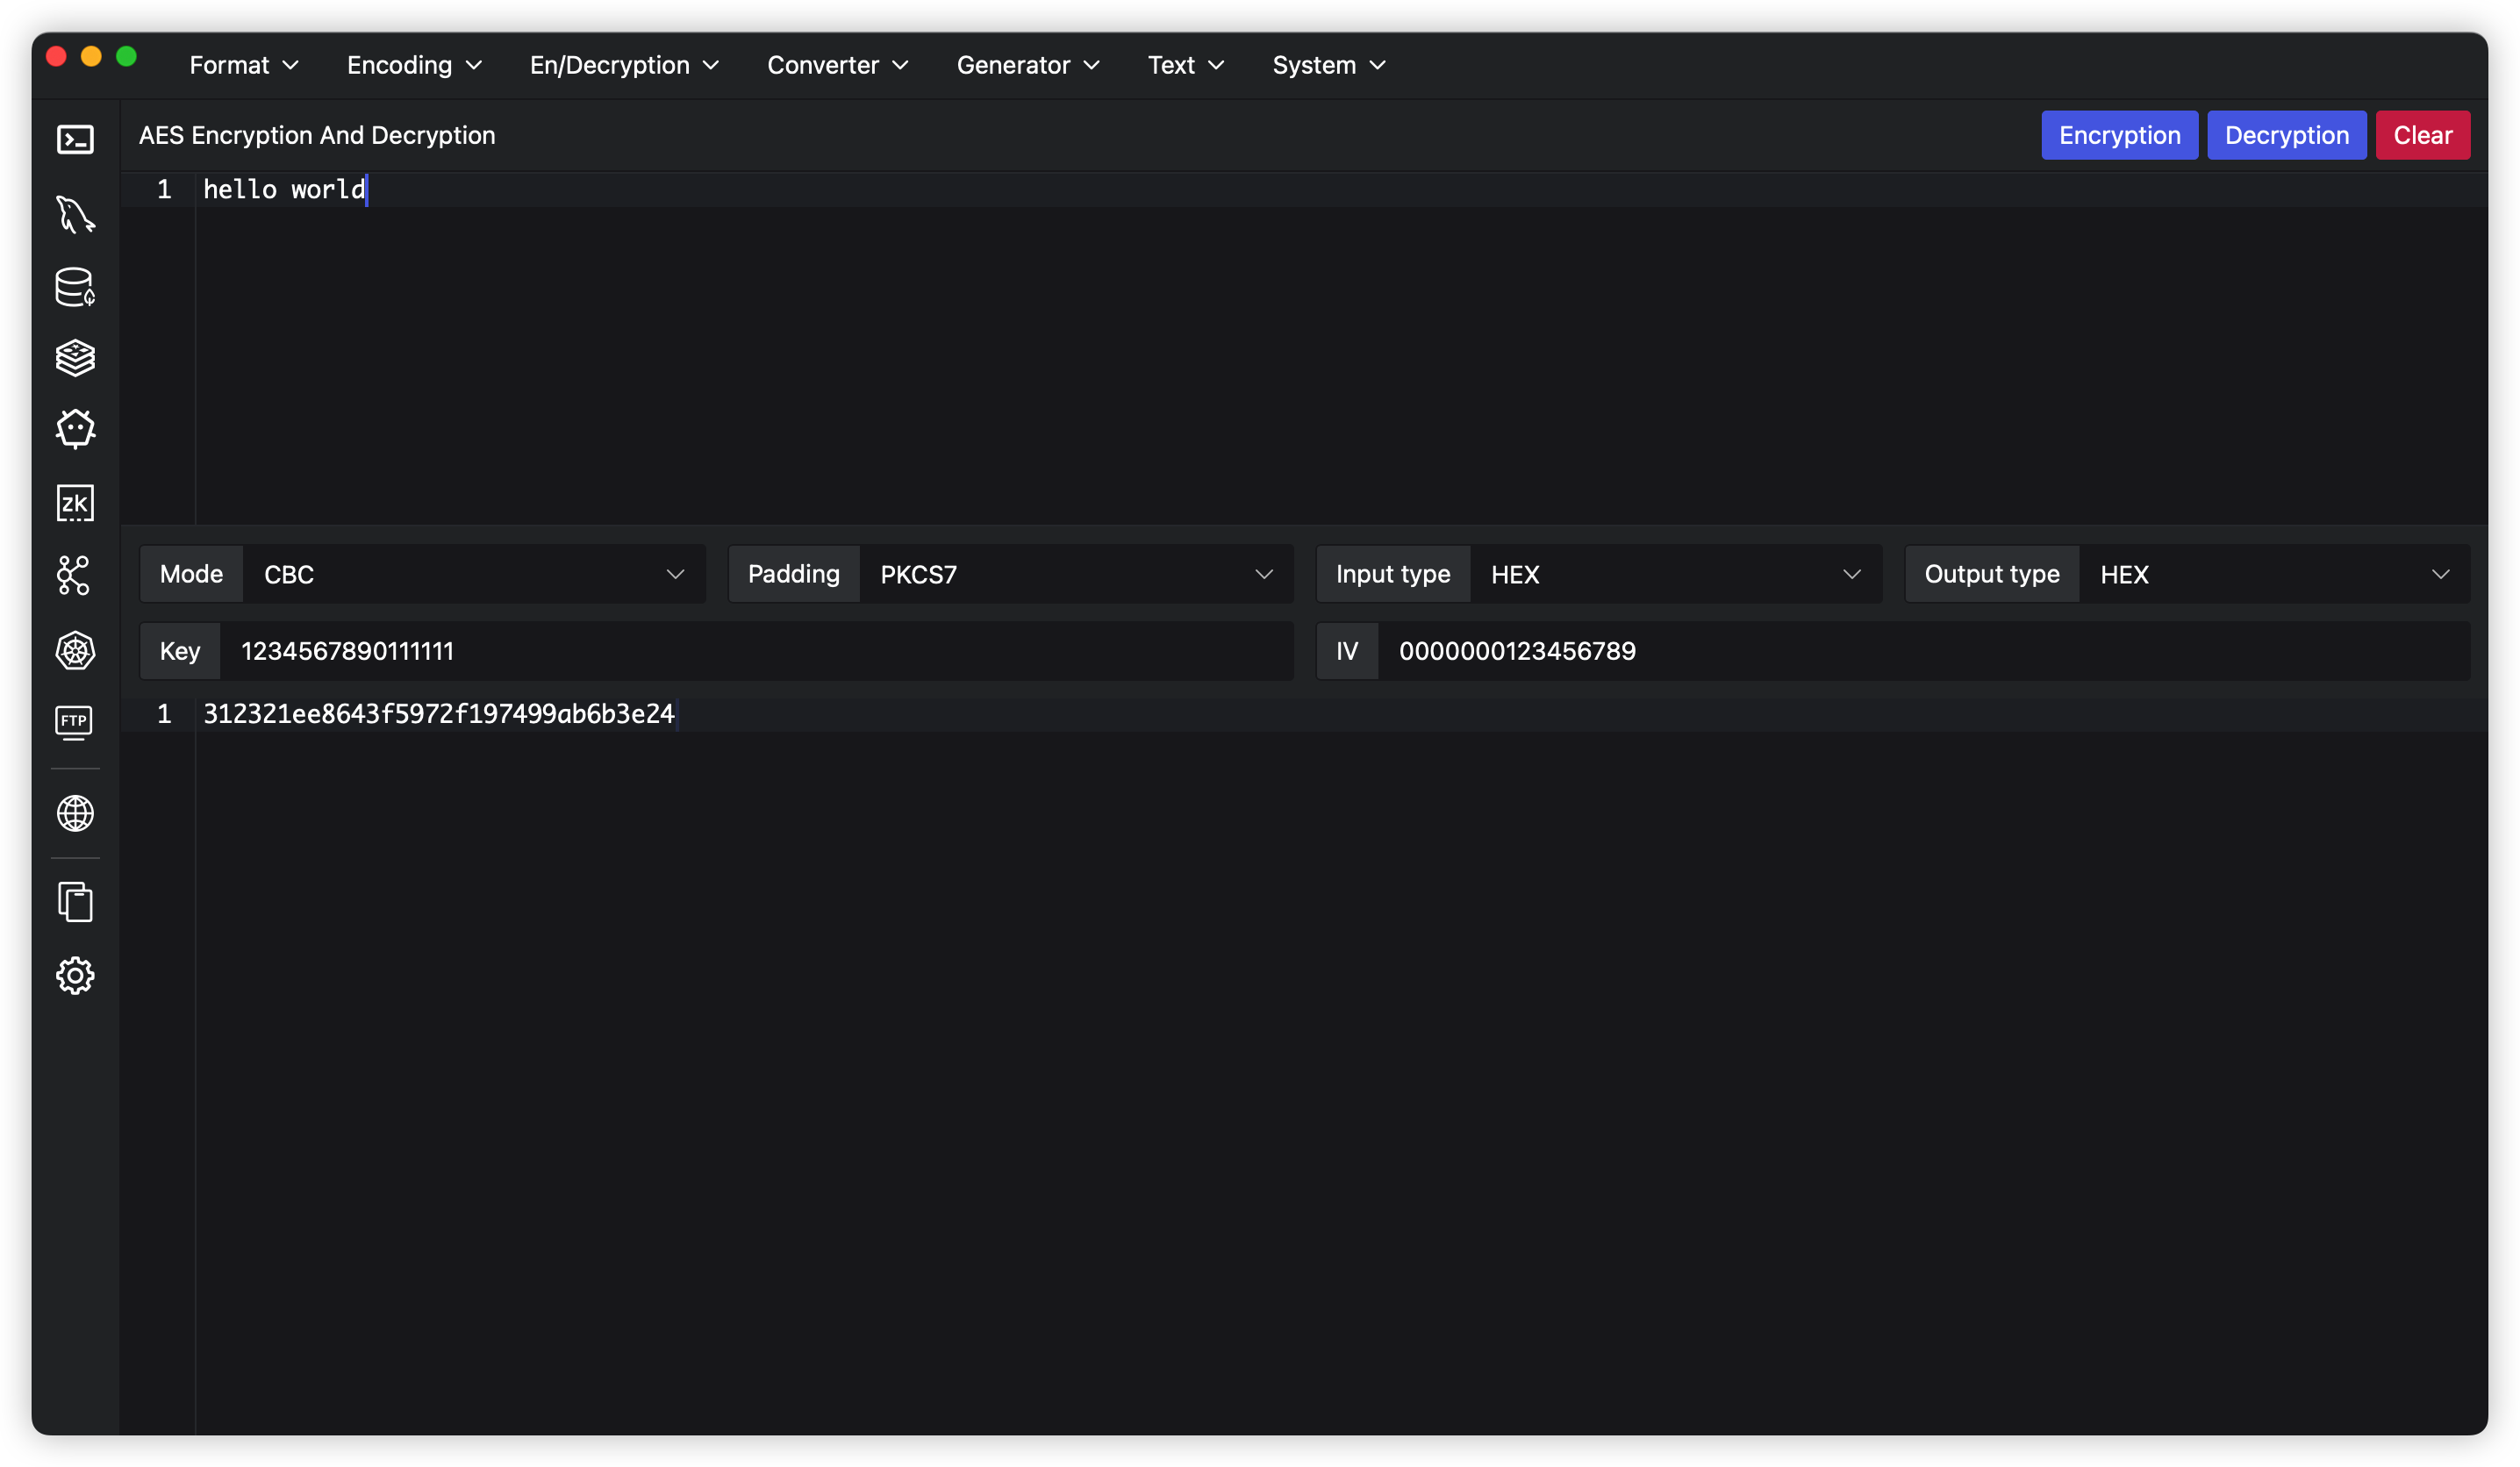Expand the Mode CBC dropdown
The height and width of the screenshot is (1467, 2520).
pos(473,574)
